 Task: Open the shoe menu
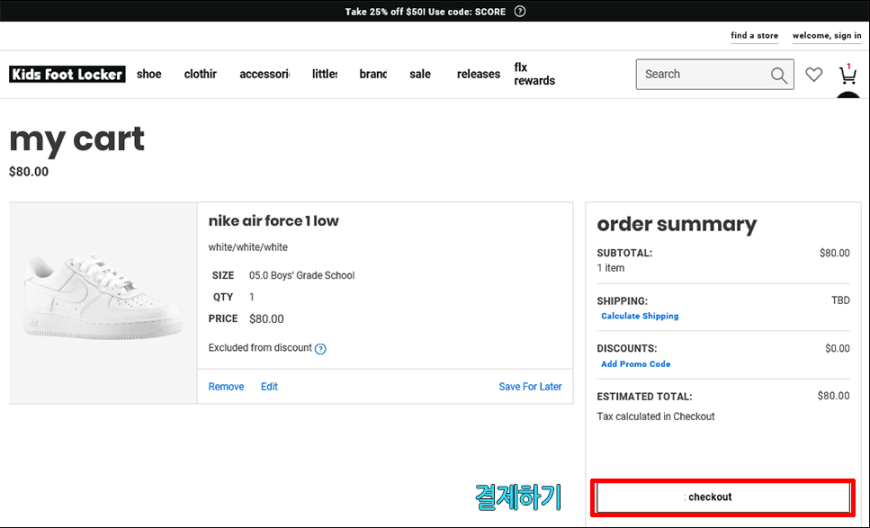coord(149,74)
